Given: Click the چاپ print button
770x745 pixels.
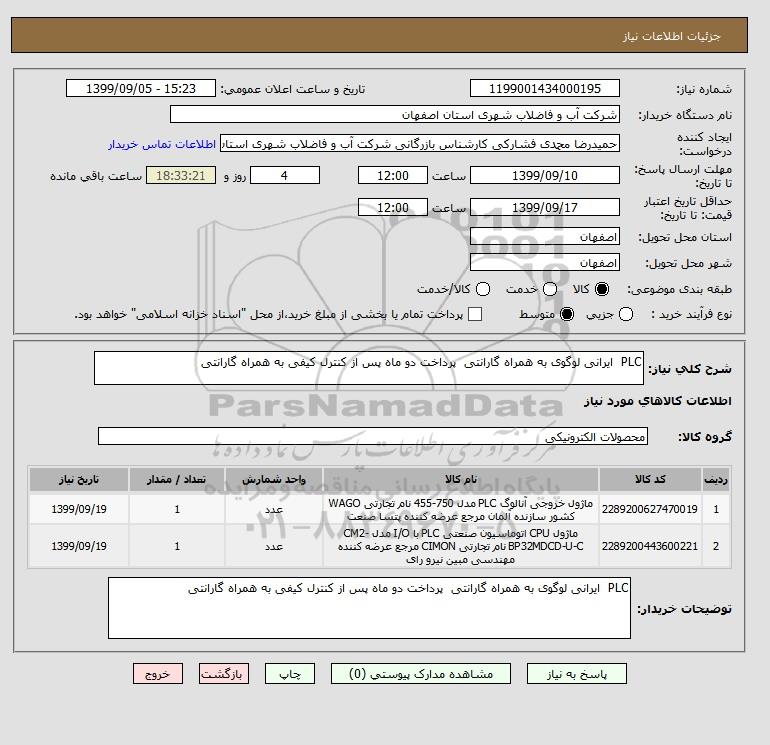Looking at the screenshot, I should coord(290,674).
